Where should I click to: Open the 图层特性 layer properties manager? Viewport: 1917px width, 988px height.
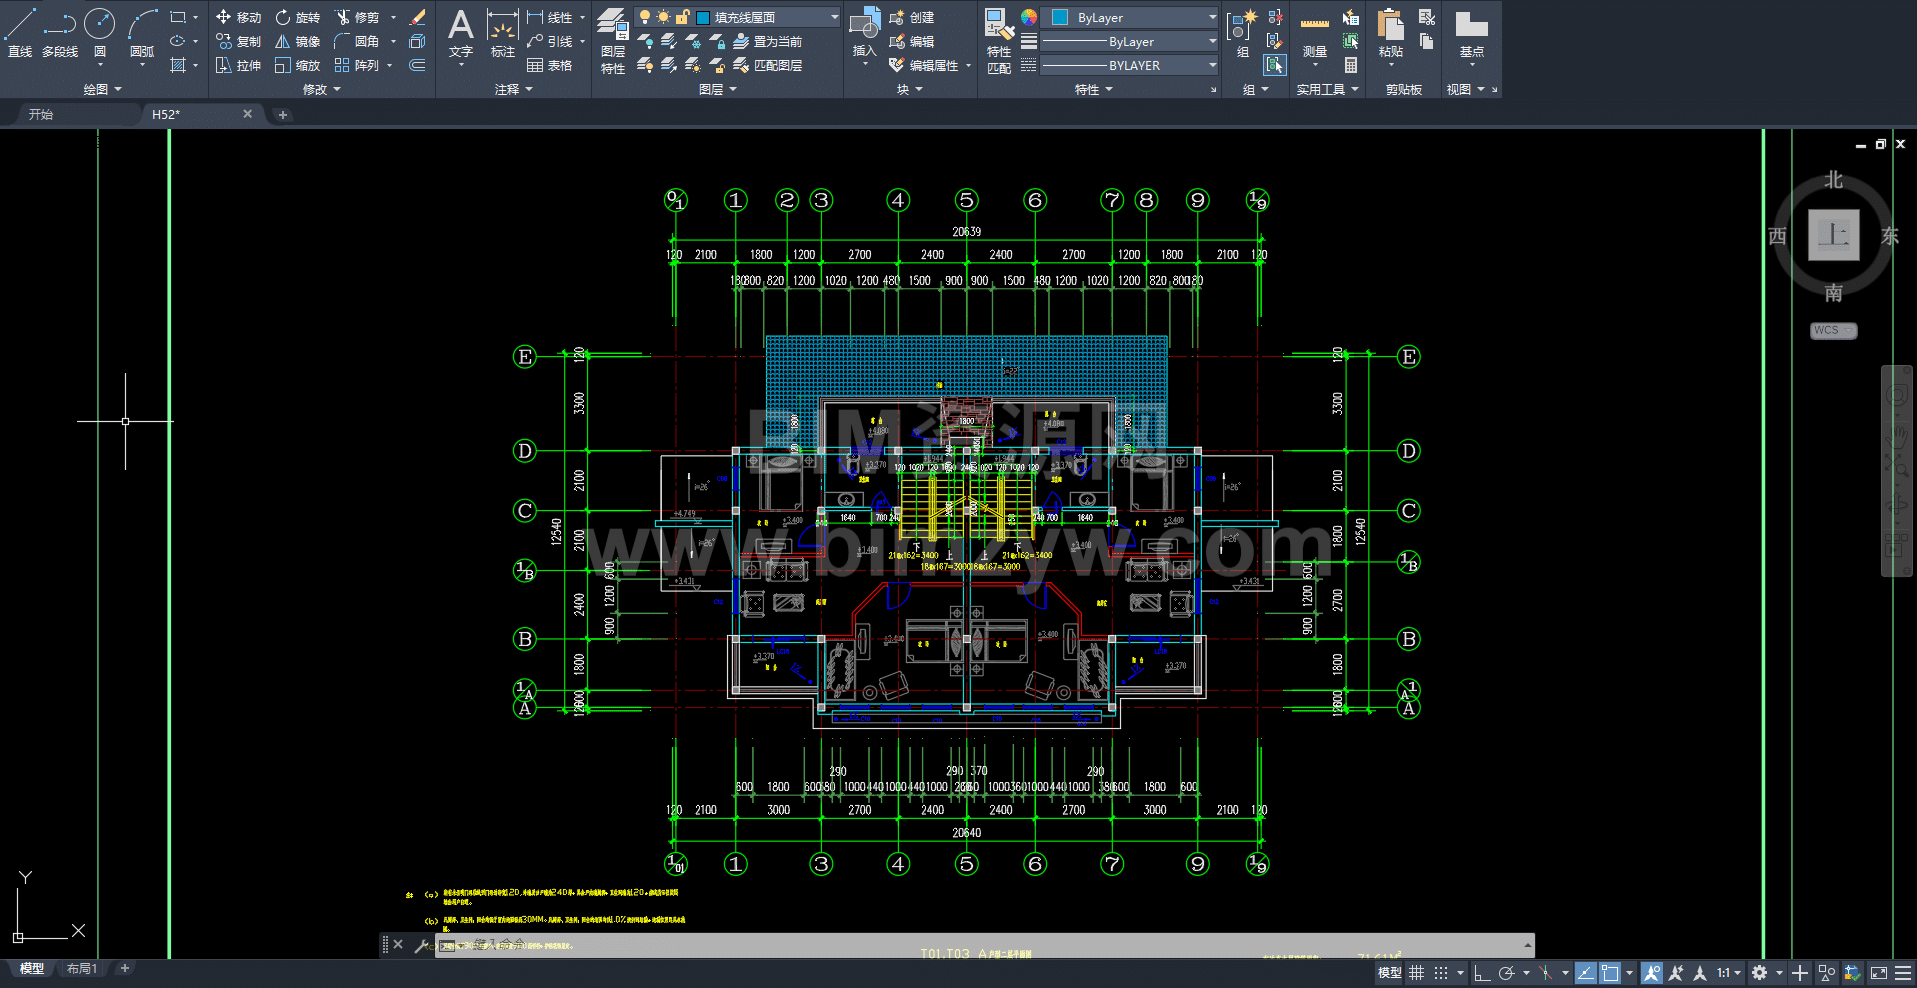click(613, 40)
